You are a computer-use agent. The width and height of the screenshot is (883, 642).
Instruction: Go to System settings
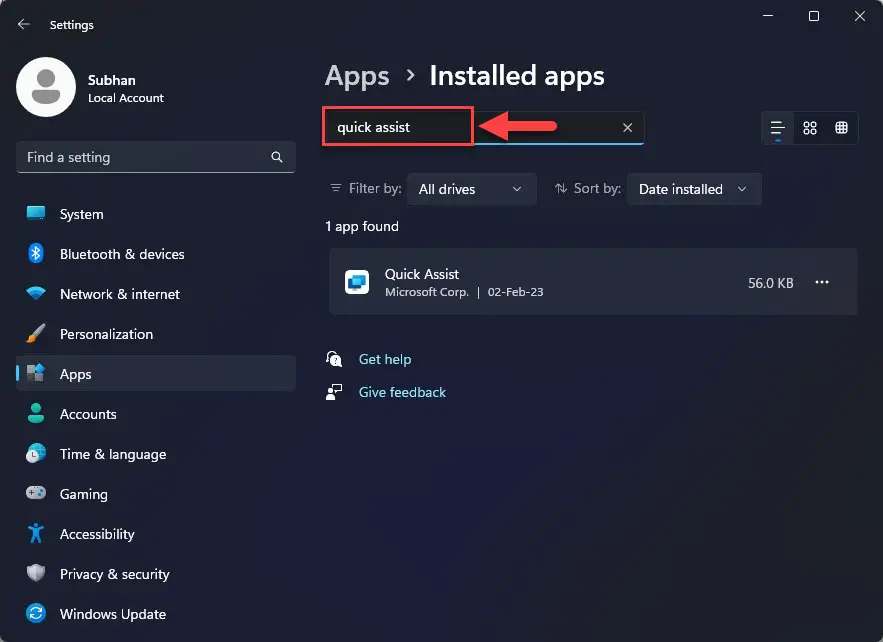[81, 214]
